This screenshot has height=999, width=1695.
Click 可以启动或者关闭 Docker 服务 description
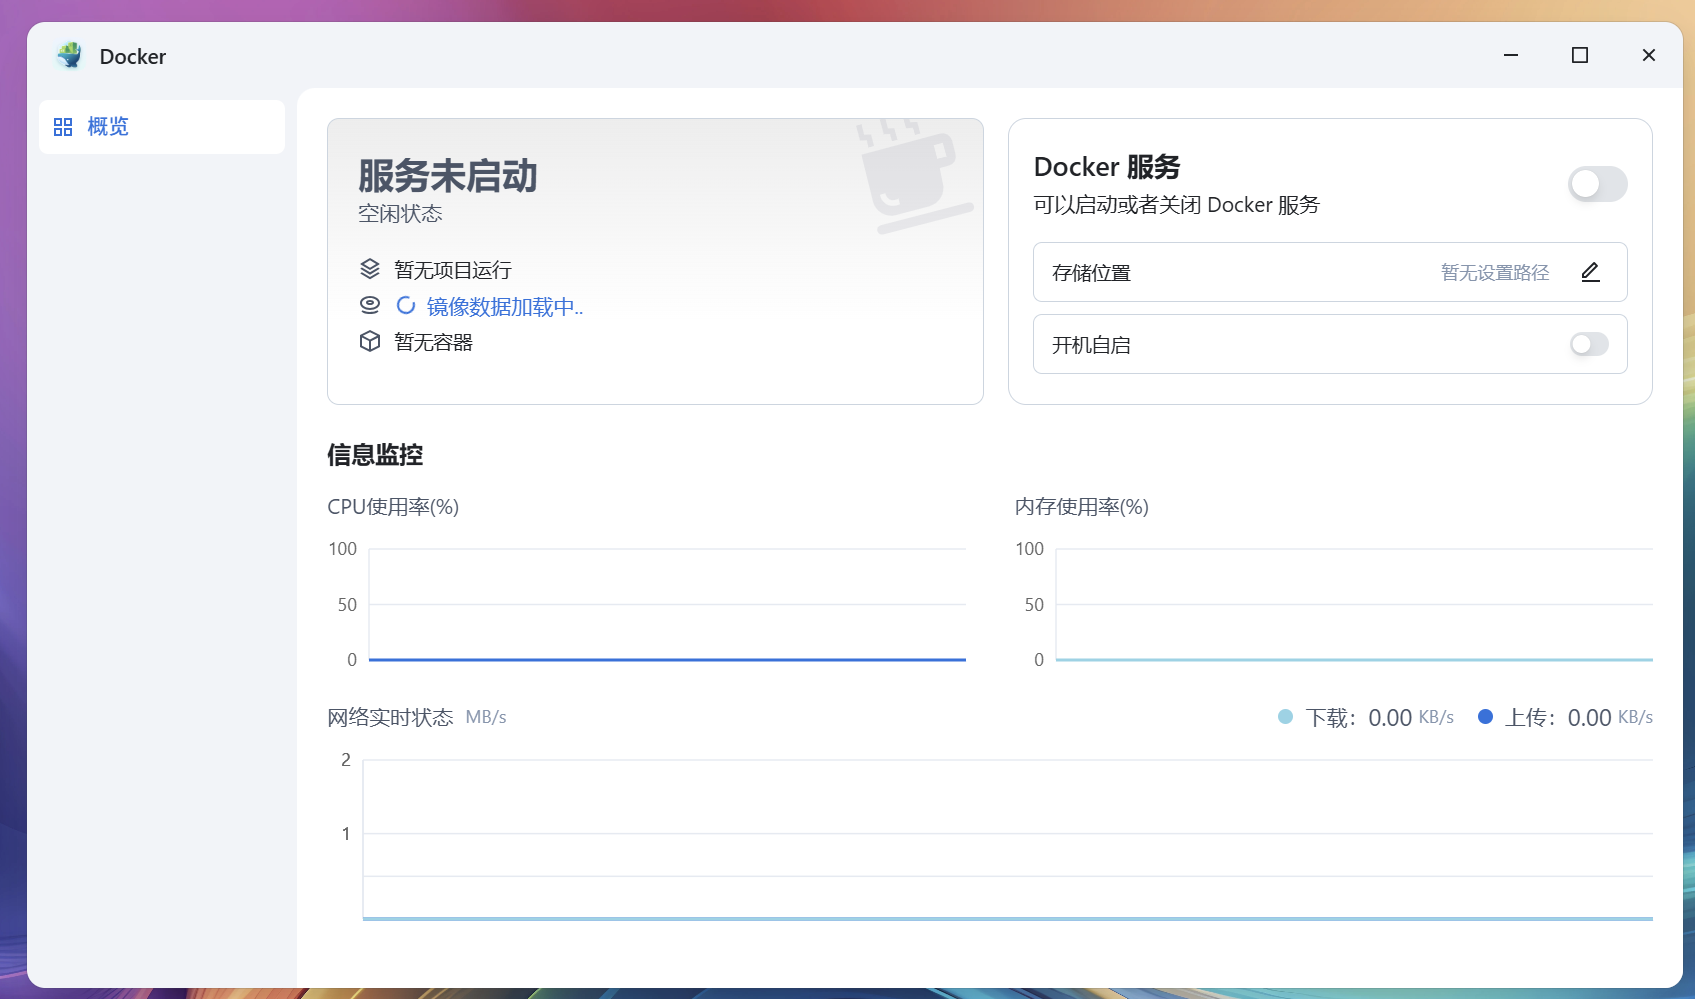[x=1177, y=205]
